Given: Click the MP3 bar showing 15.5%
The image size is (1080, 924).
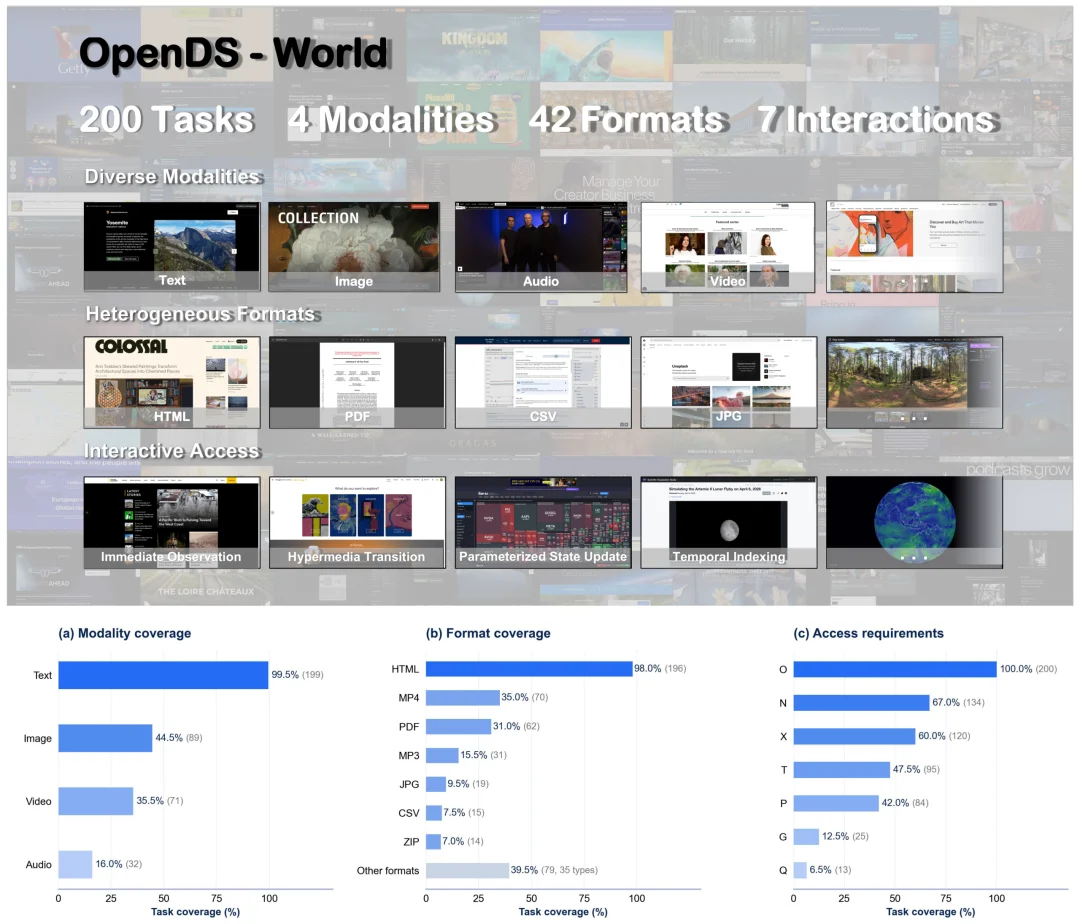Looking at the screenshot, I should (x=442, y=755).
